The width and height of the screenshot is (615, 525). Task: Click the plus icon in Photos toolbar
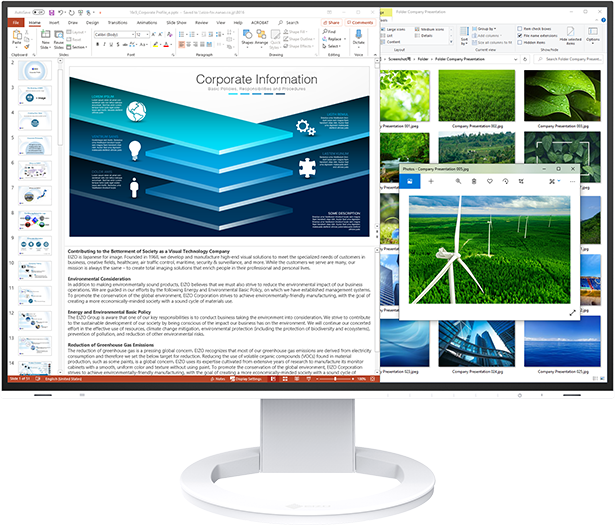point(431,181)
